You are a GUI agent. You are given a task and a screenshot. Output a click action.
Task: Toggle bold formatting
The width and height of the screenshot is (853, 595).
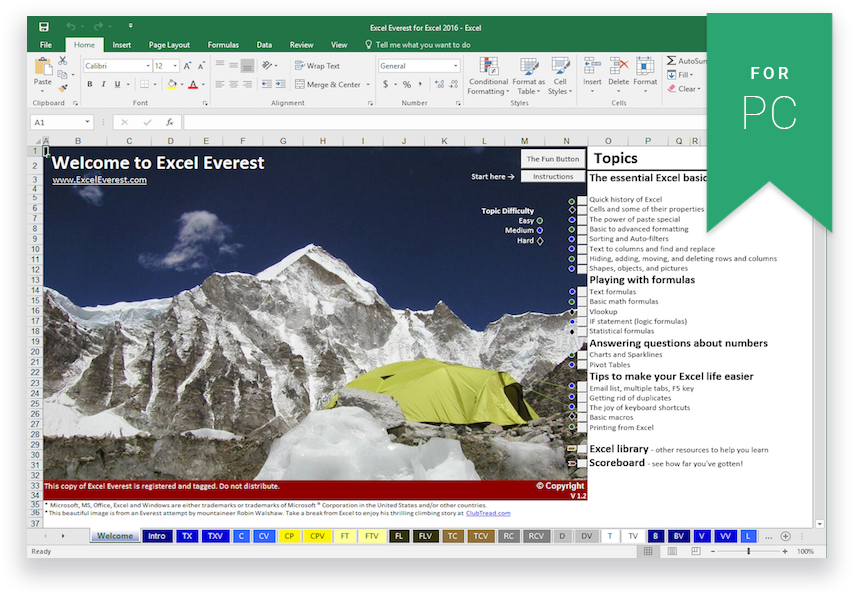[x=90, y=84]
